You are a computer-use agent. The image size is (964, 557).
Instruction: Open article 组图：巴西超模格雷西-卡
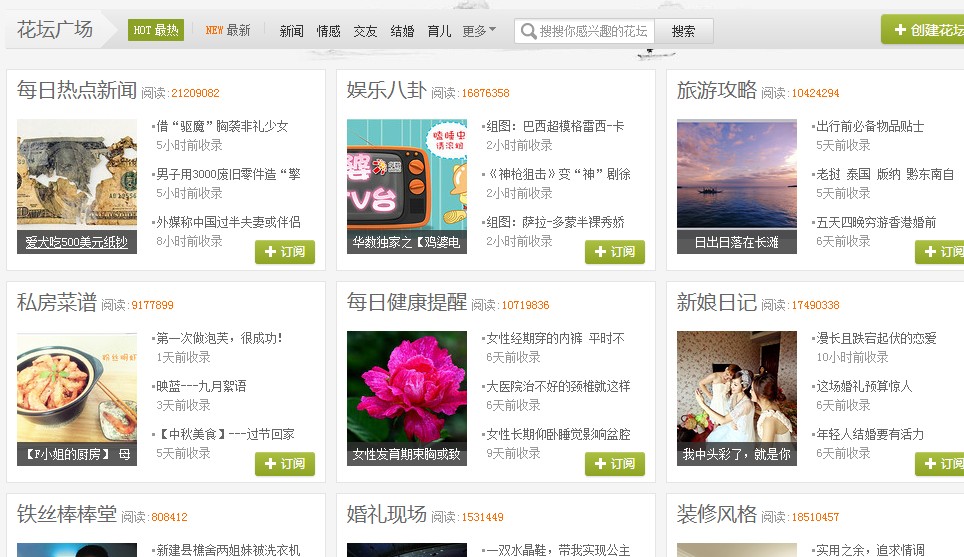555,126
